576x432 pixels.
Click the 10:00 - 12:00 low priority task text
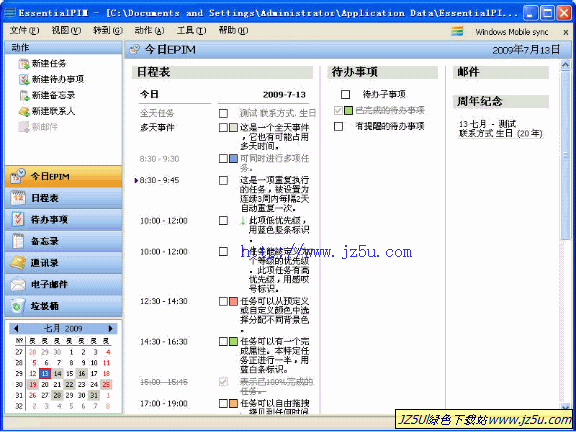278,230
